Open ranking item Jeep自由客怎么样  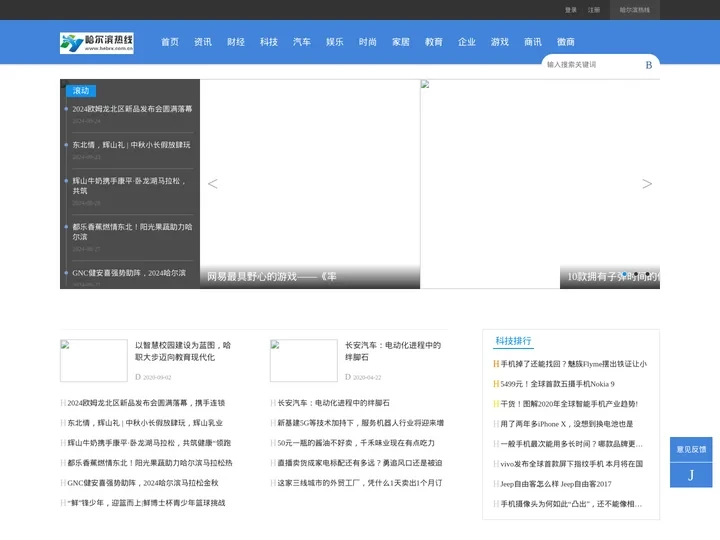coord(556,484)
